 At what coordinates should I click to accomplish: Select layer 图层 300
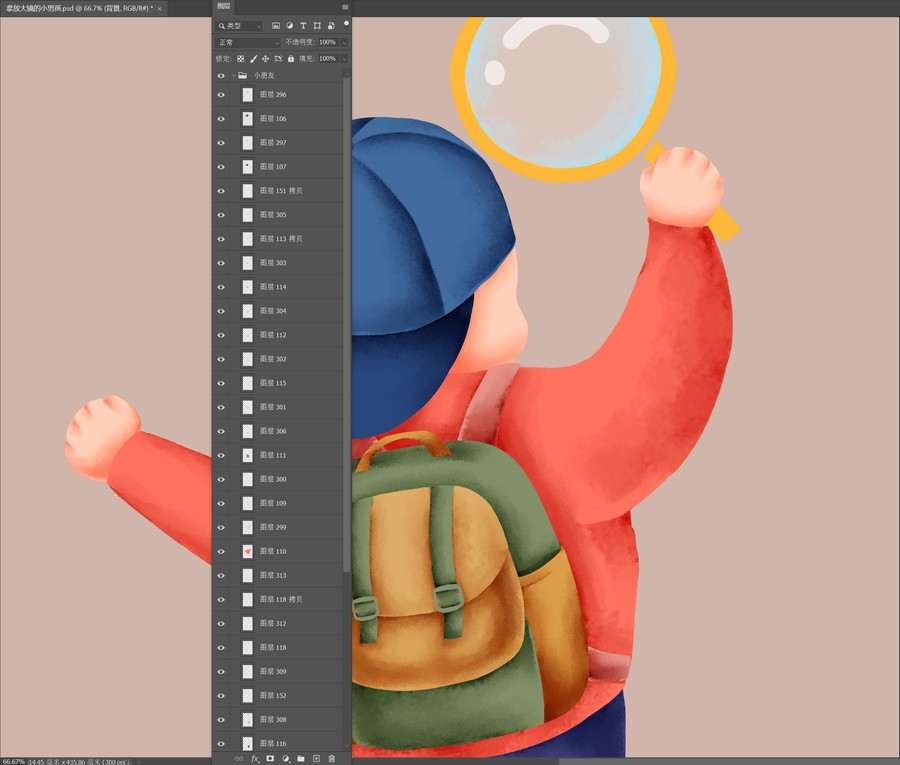coord(278,479)
